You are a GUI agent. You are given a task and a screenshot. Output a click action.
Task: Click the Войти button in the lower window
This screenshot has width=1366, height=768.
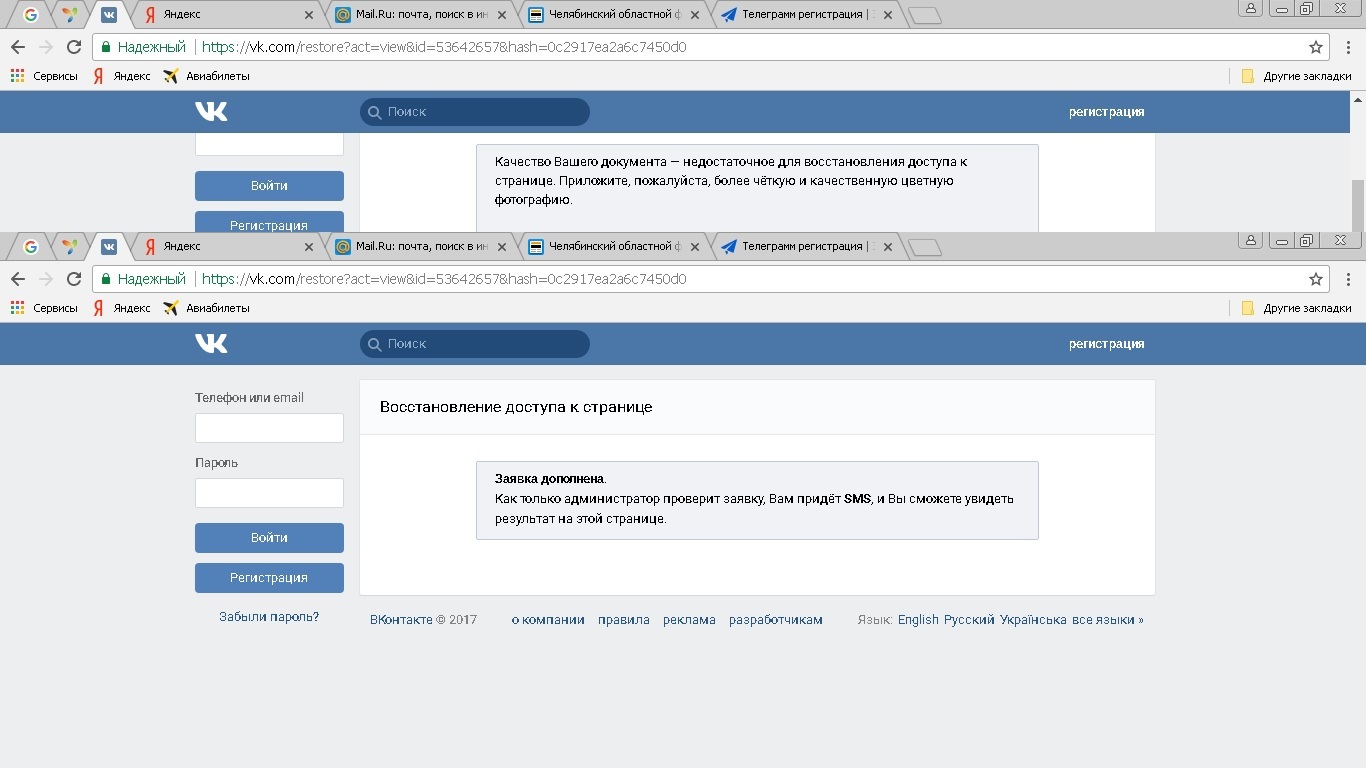[269, 538]
